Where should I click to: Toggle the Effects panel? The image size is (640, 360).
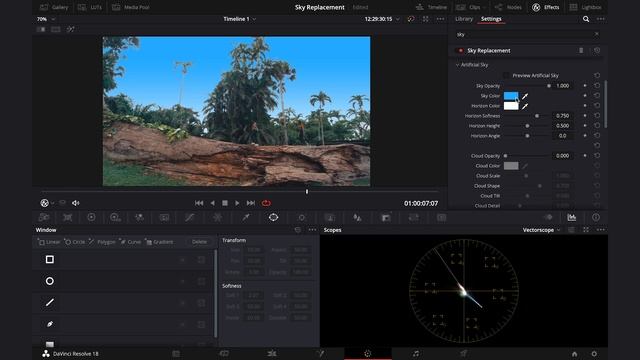click(546, 7)
